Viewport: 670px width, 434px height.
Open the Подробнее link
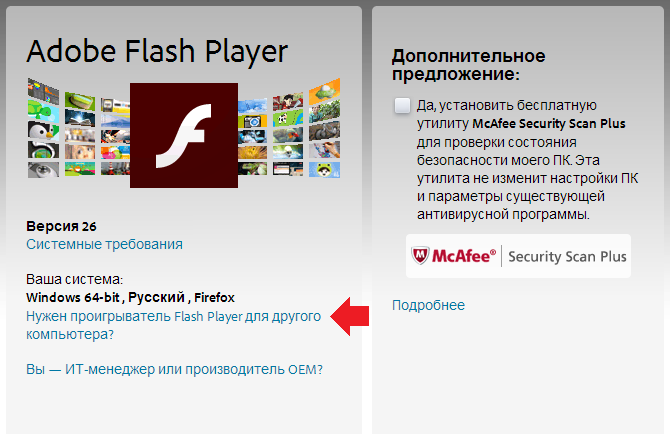click(x=428, y=305)
